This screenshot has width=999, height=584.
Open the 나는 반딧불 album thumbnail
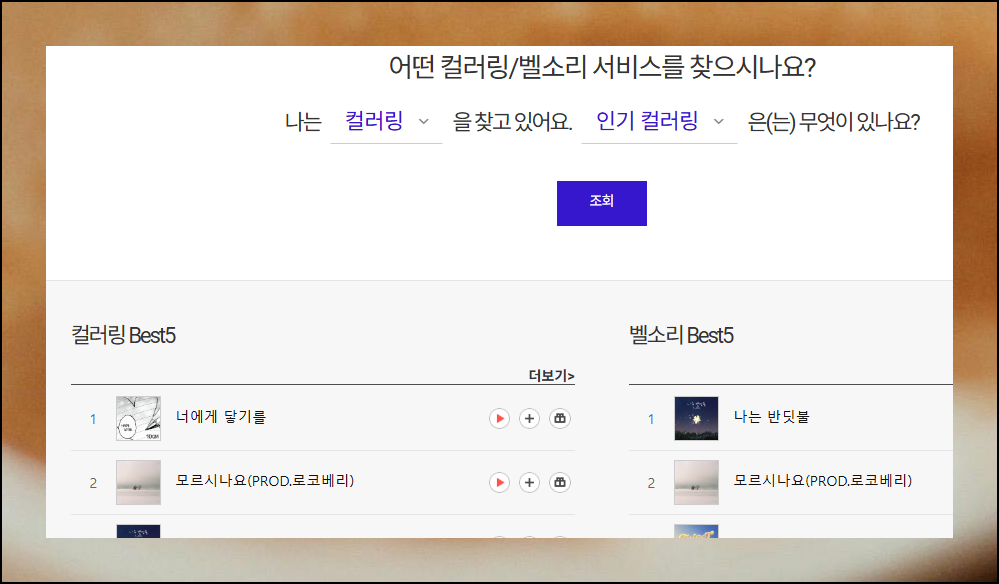click(696, 418)
